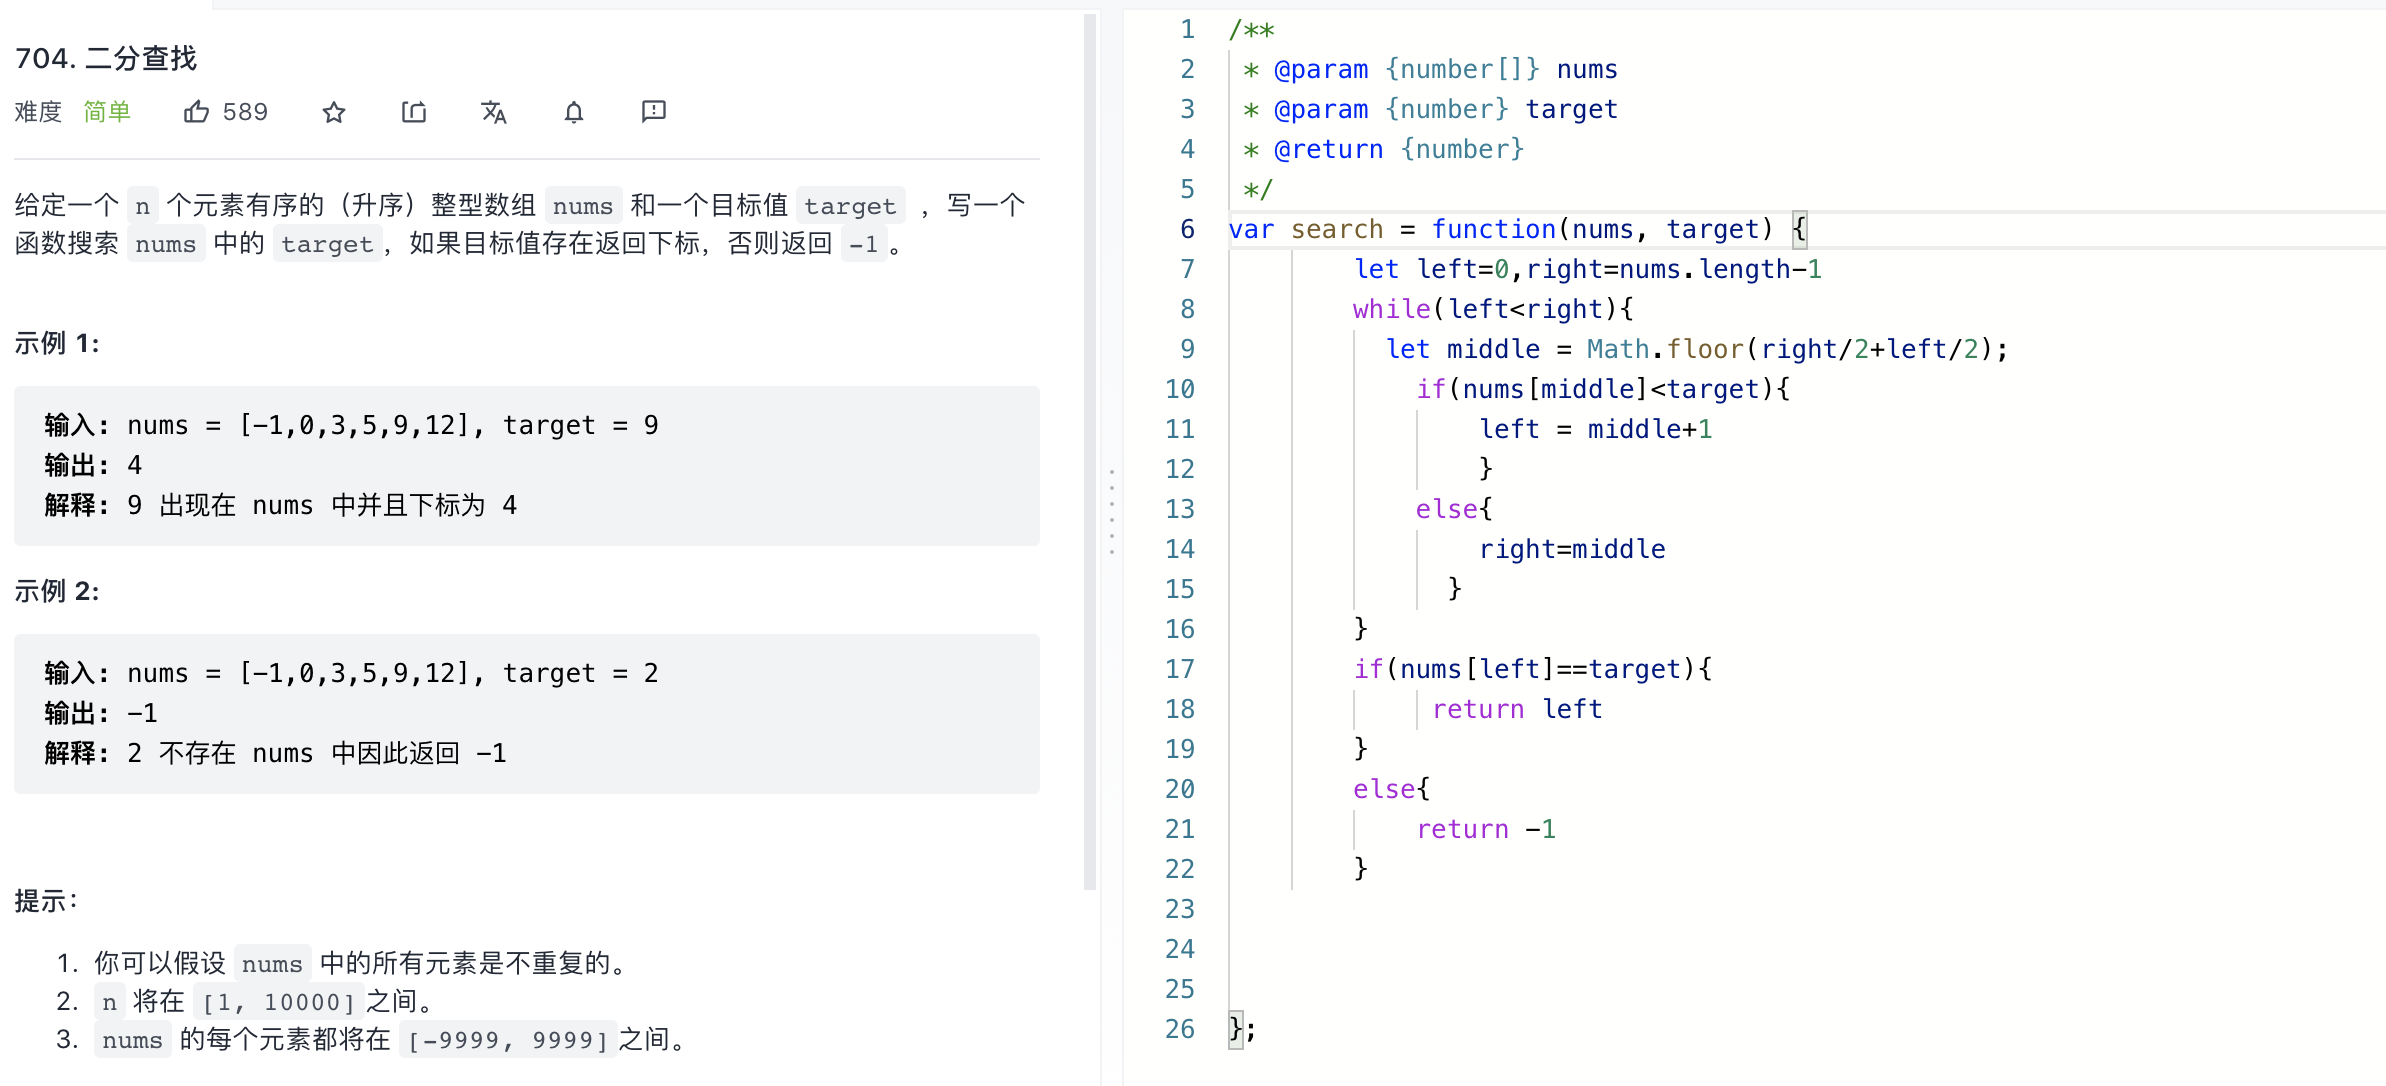Image resolution: width=2386 pixels, height=1086 pixels.
Task: Click the bell subscribe icon
Action: click(x=574, y=112)
